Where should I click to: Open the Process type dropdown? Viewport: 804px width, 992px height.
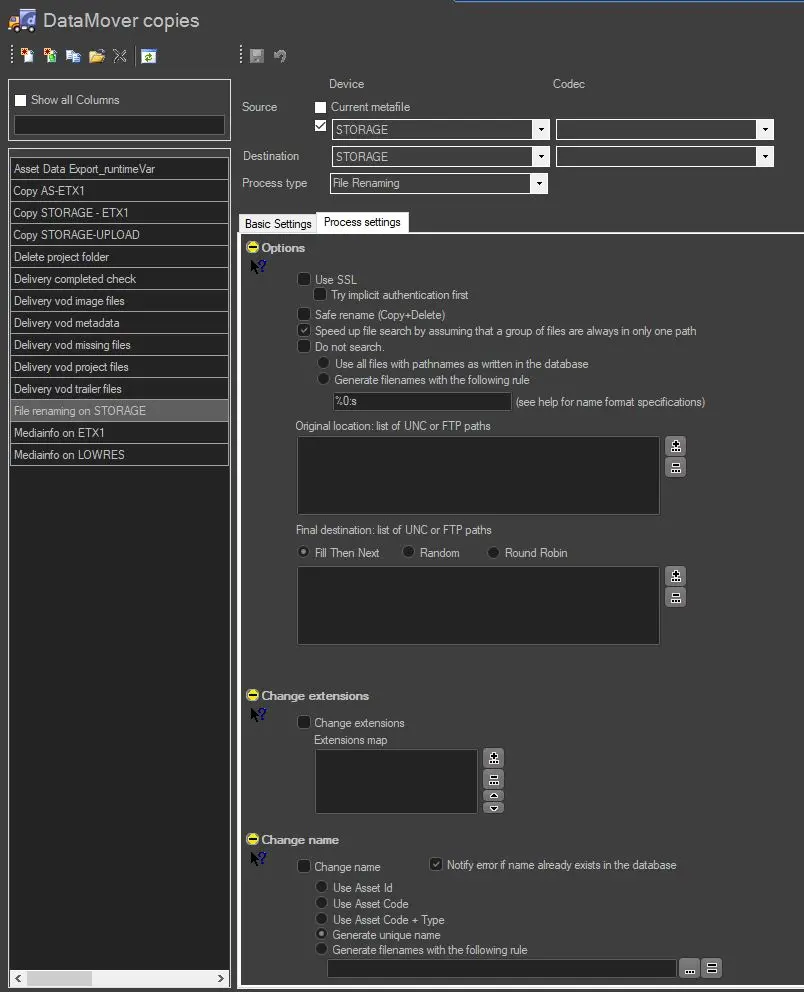(539, 184)
